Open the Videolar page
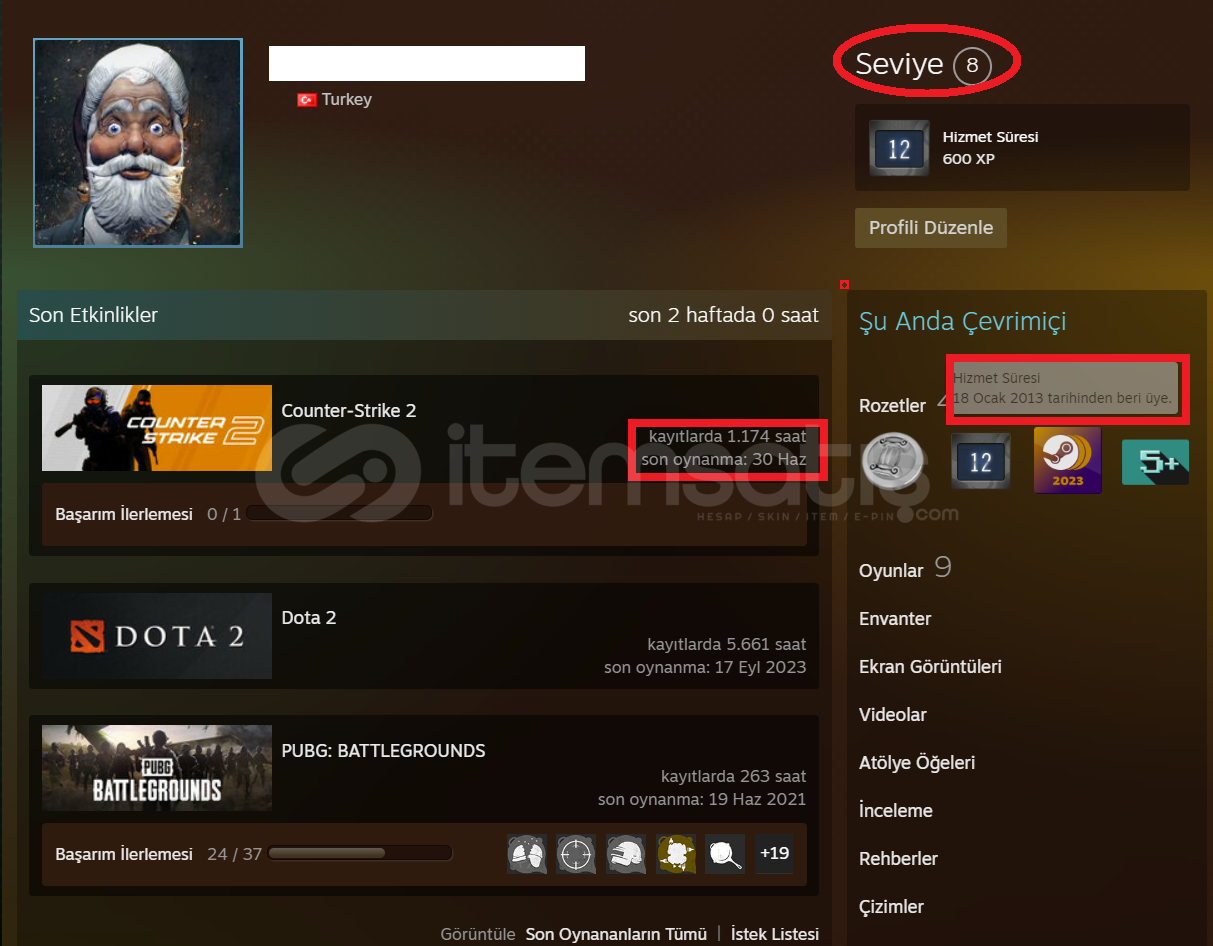This screenshot has width=1213, height=946. tap(893, 715)
